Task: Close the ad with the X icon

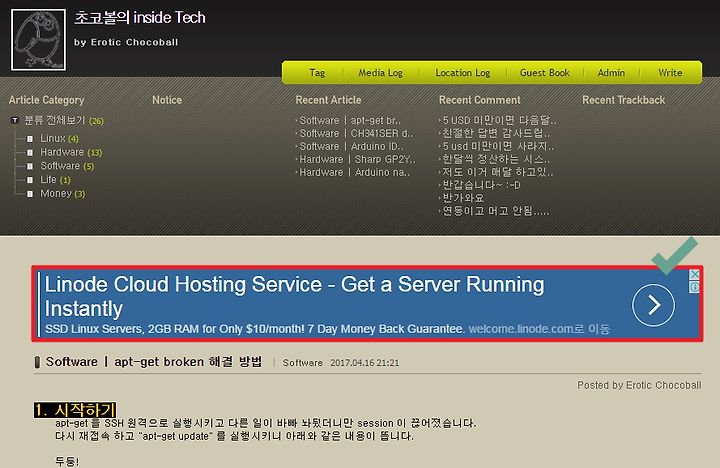Action: coord(695,274)
